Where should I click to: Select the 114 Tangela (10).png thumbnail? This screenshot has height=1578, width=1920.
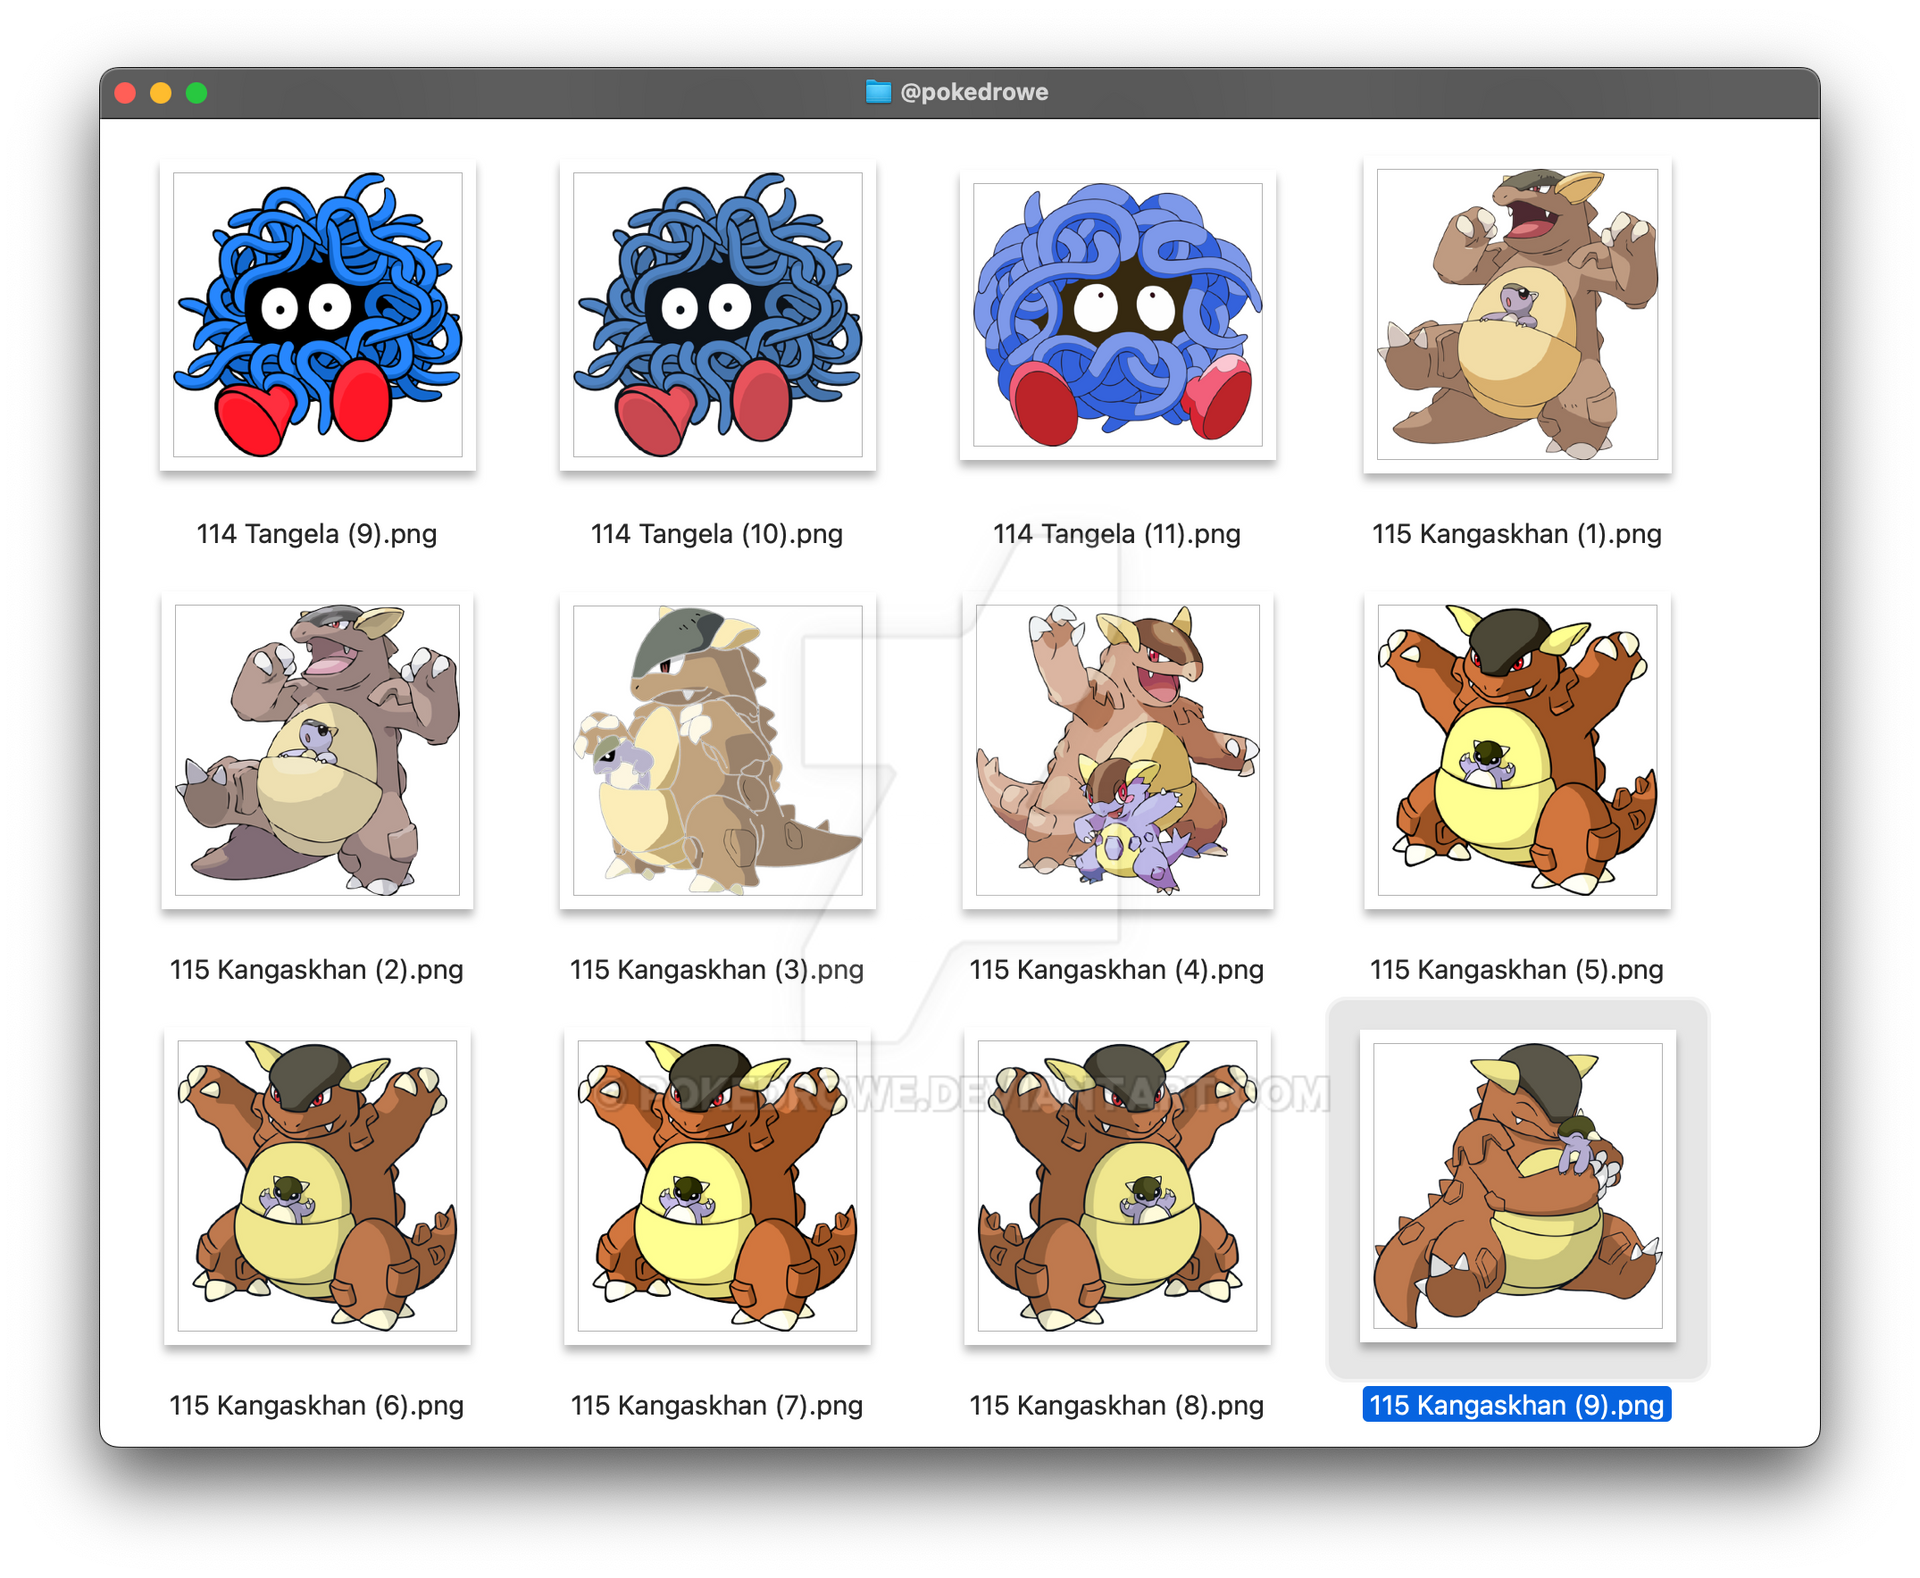tap(717, 314)
